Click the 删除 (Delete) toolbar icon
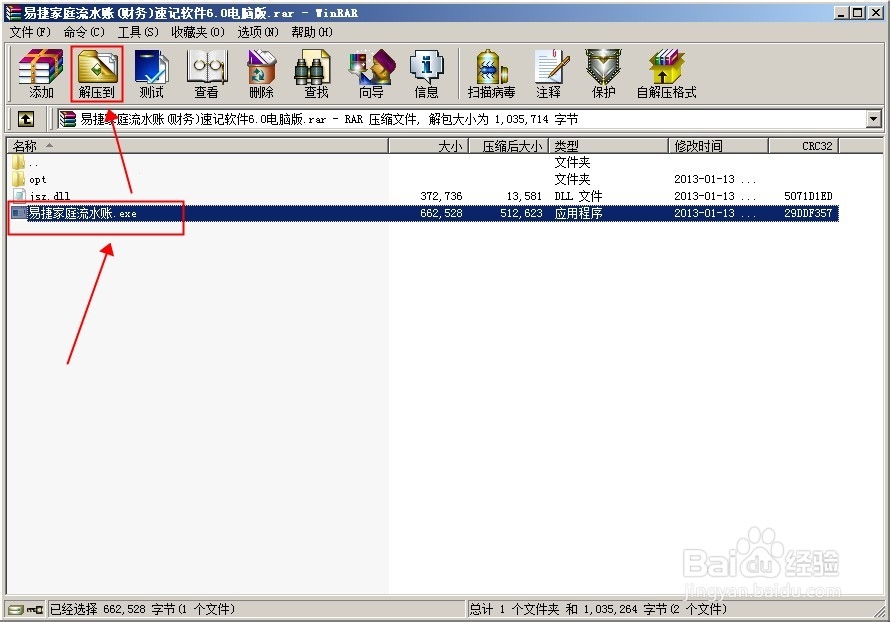Image resolution: width=890 pixels, height=622 pixels. tap(261, 74)
